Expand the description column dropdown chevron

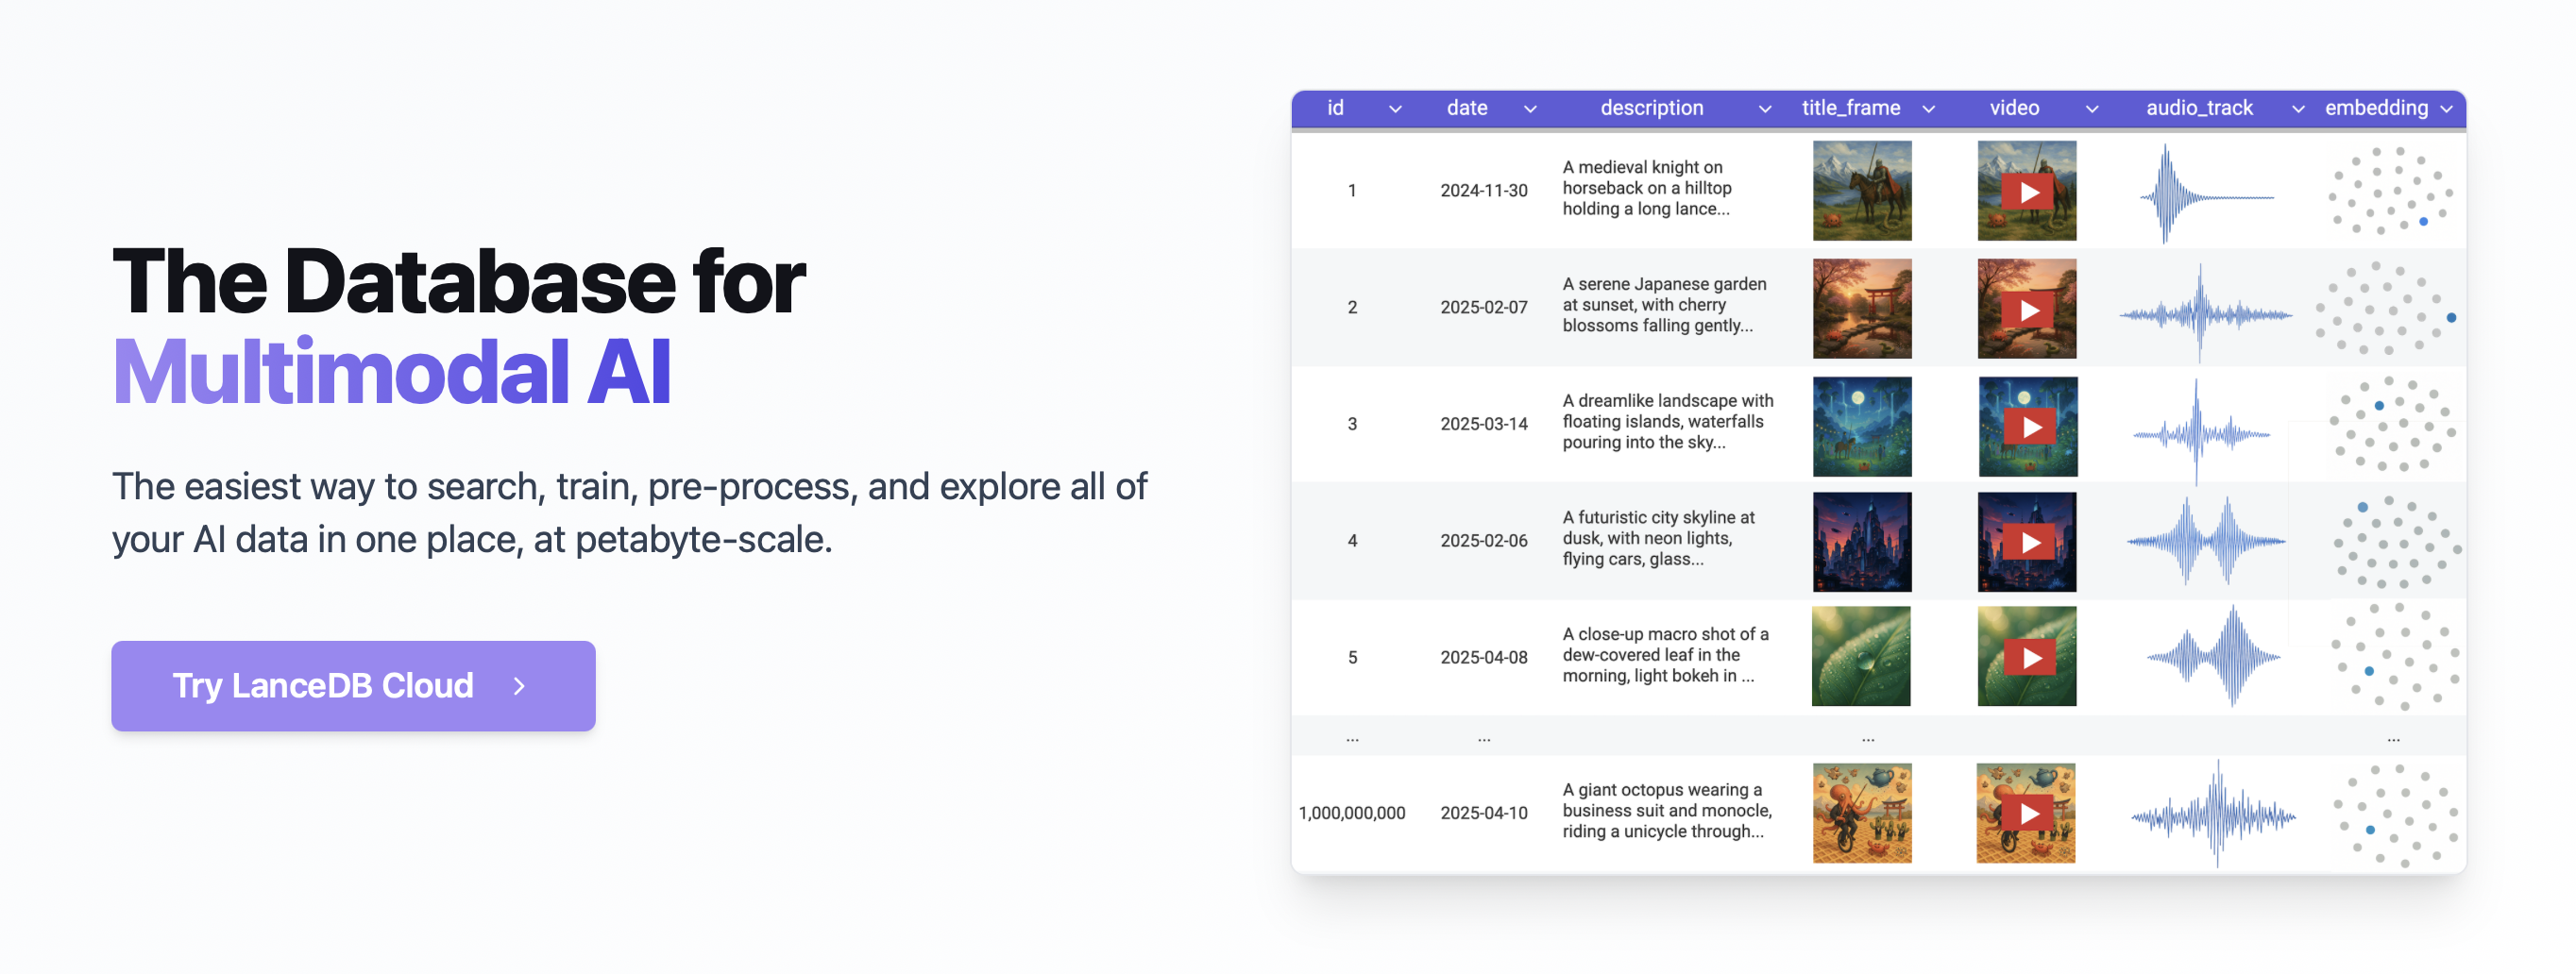coord(1765,109)
